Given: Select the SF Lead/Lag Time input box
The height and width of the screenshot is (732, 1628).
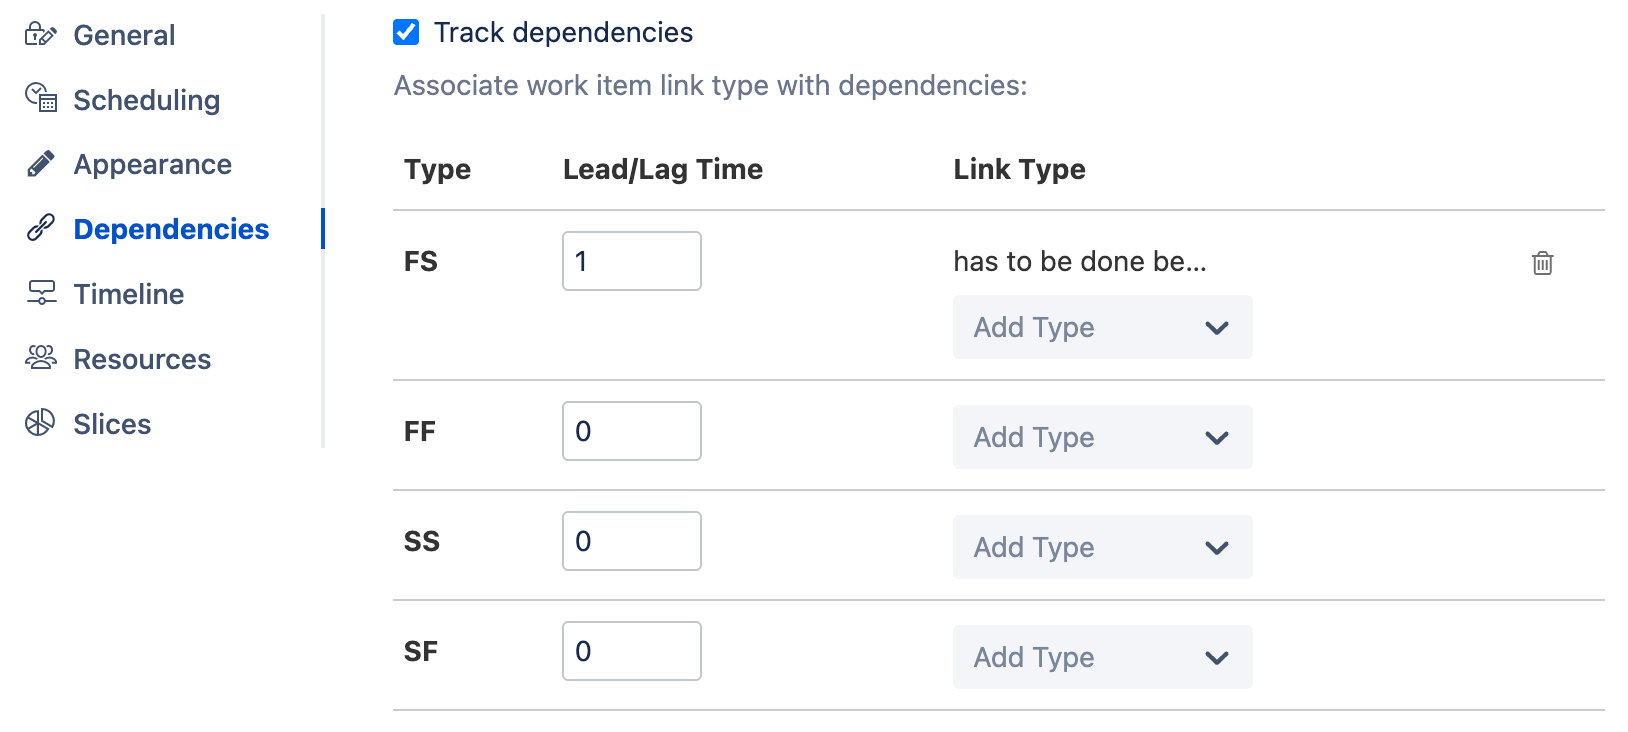Looking at the screenshot, I should pos(631,651).
